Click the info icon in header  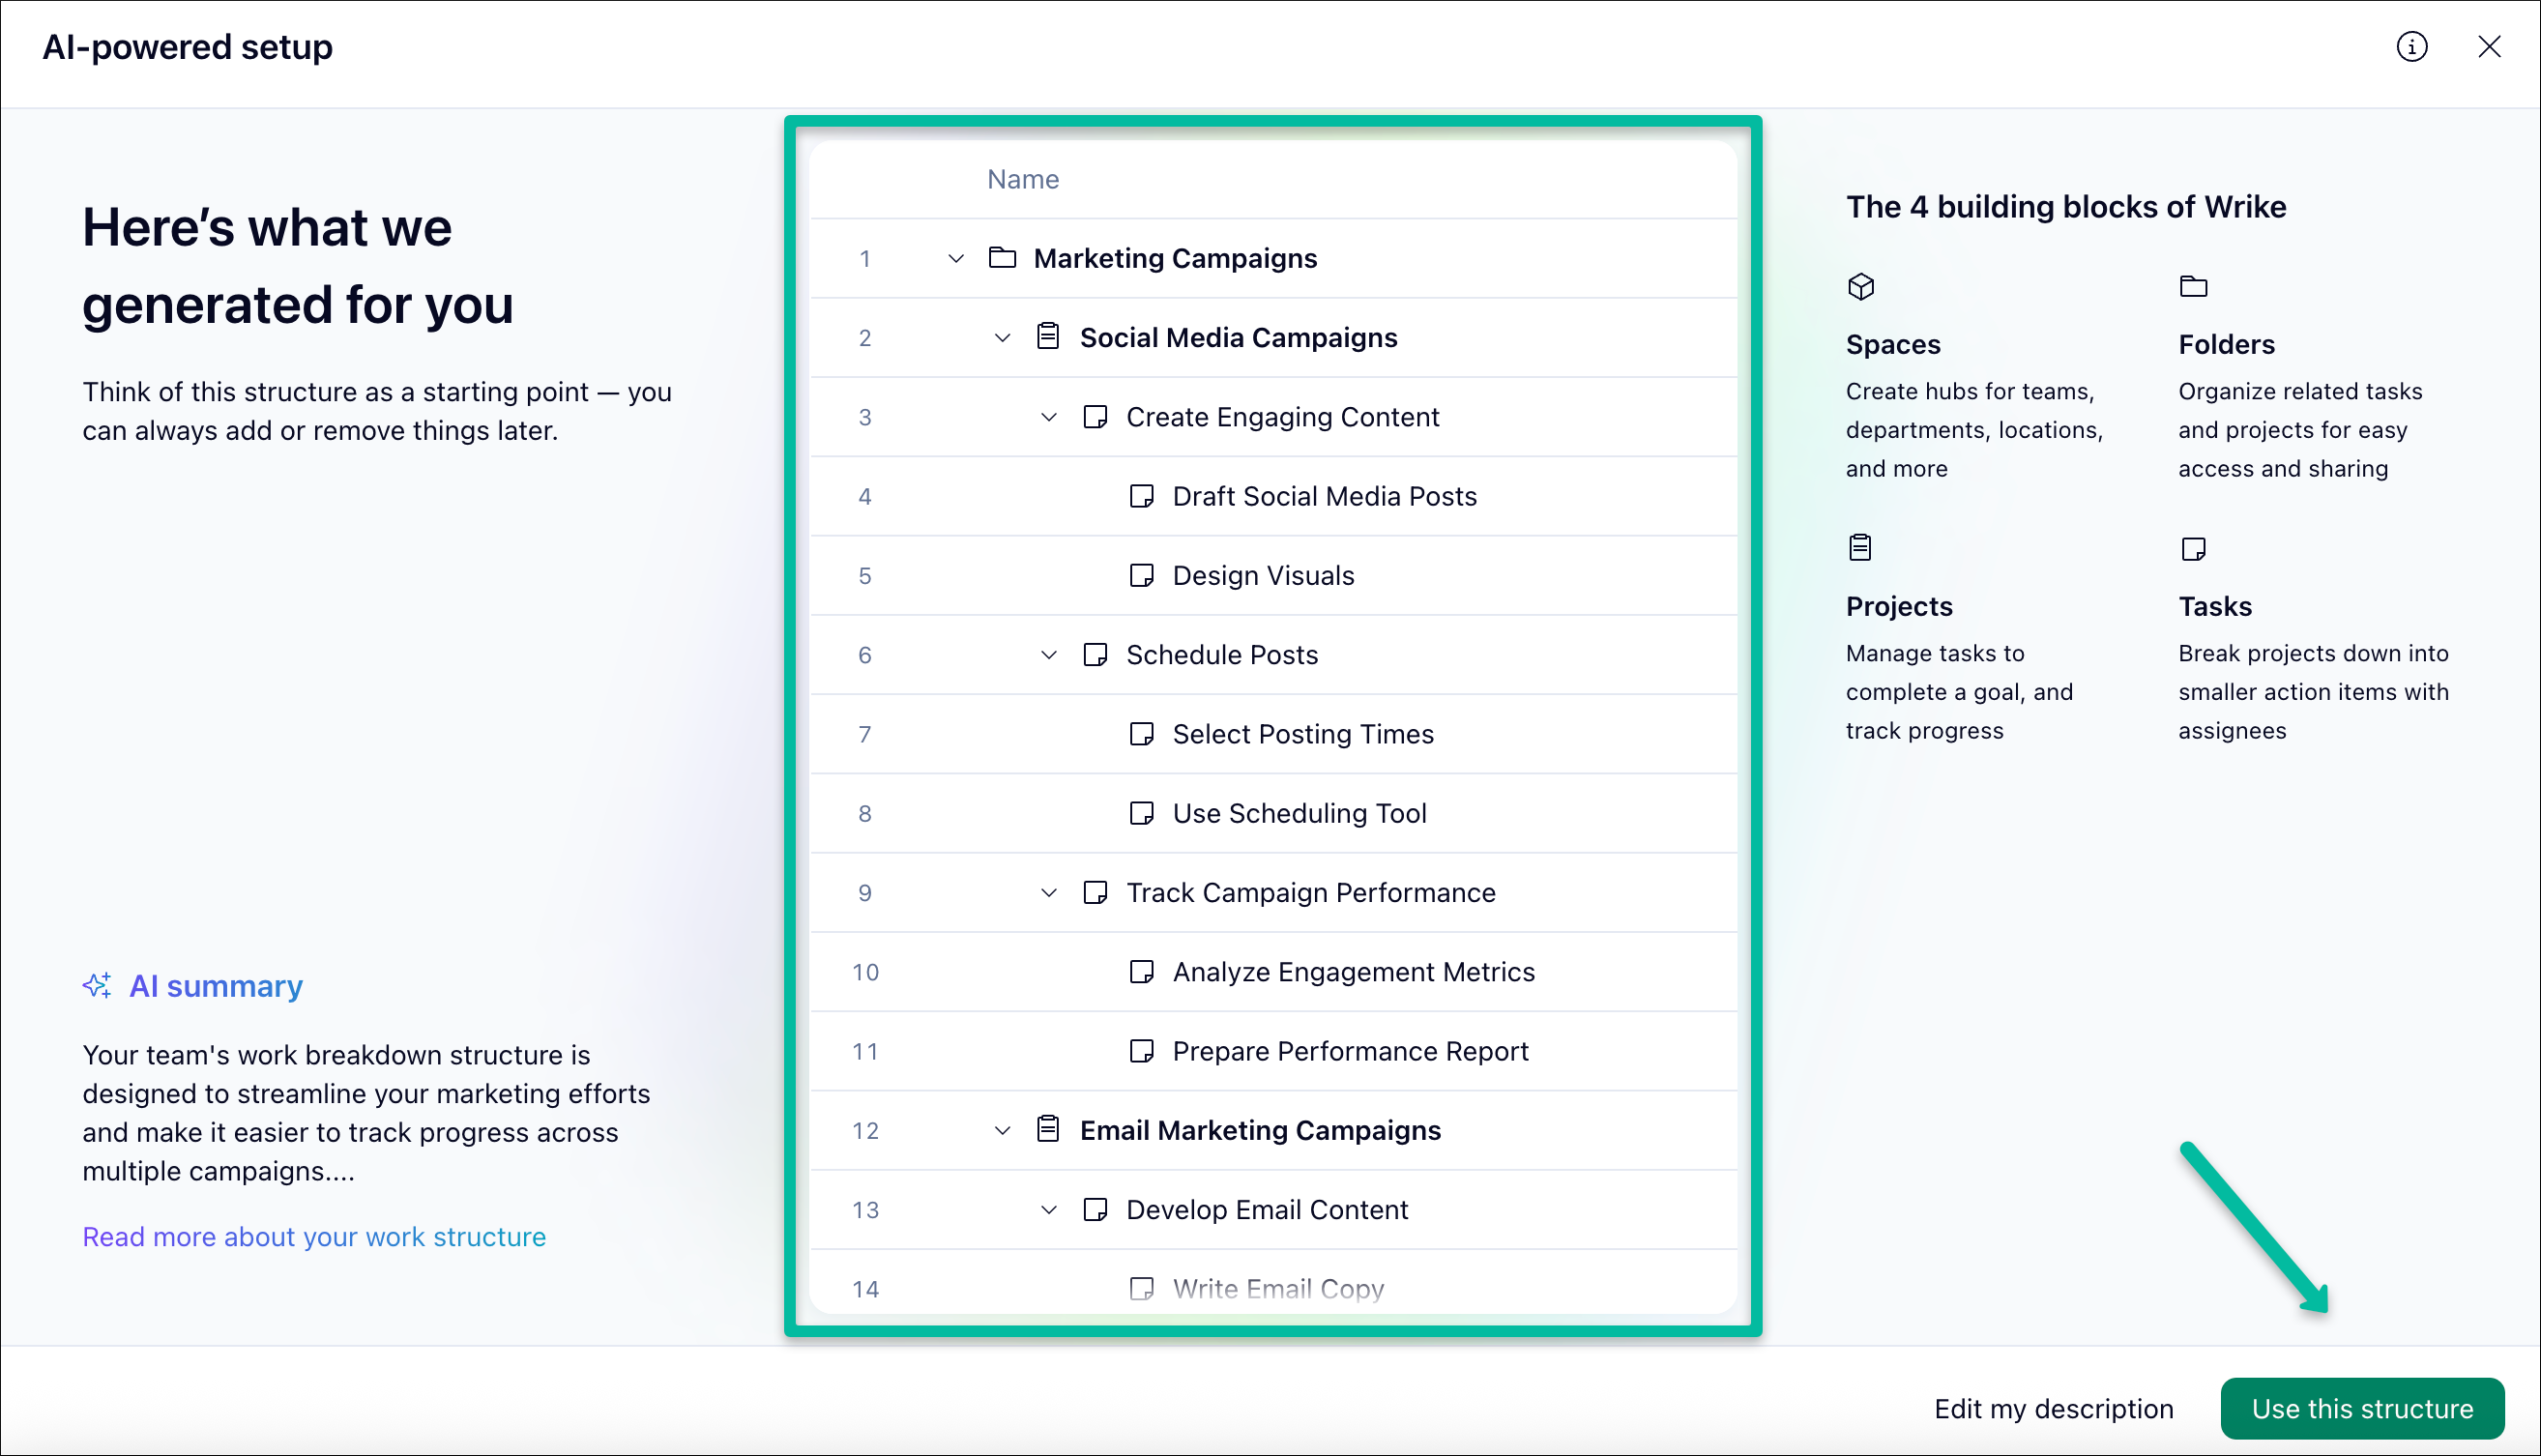2411,47
